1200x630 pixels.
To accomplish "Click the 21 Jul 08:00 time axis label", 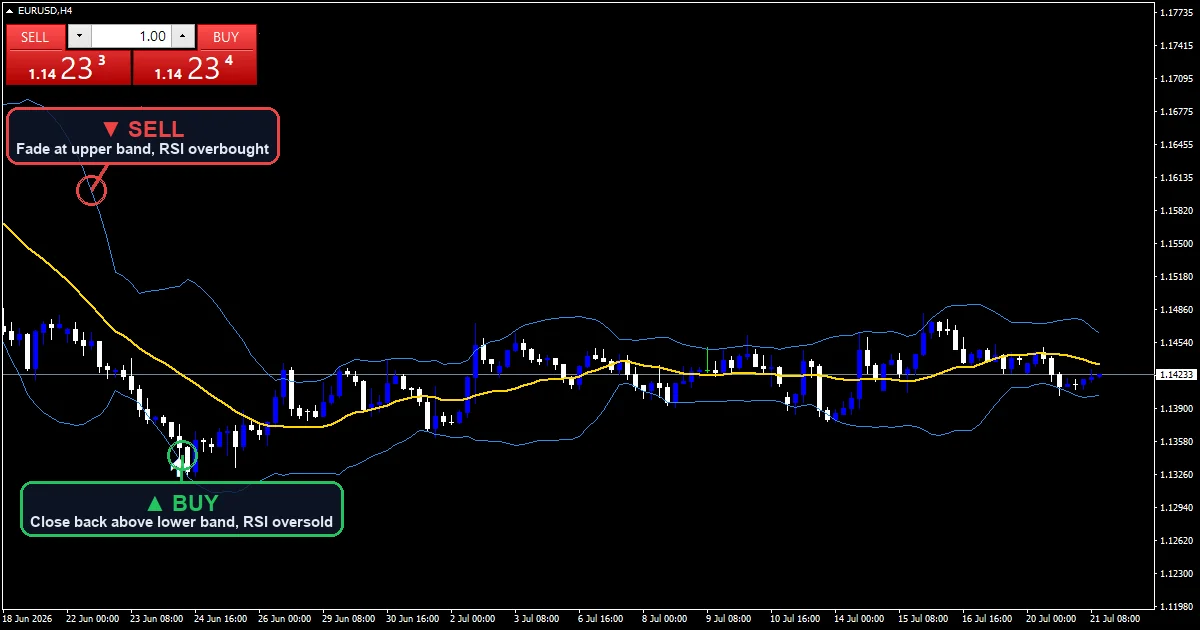I will (x=1117, y=619).
